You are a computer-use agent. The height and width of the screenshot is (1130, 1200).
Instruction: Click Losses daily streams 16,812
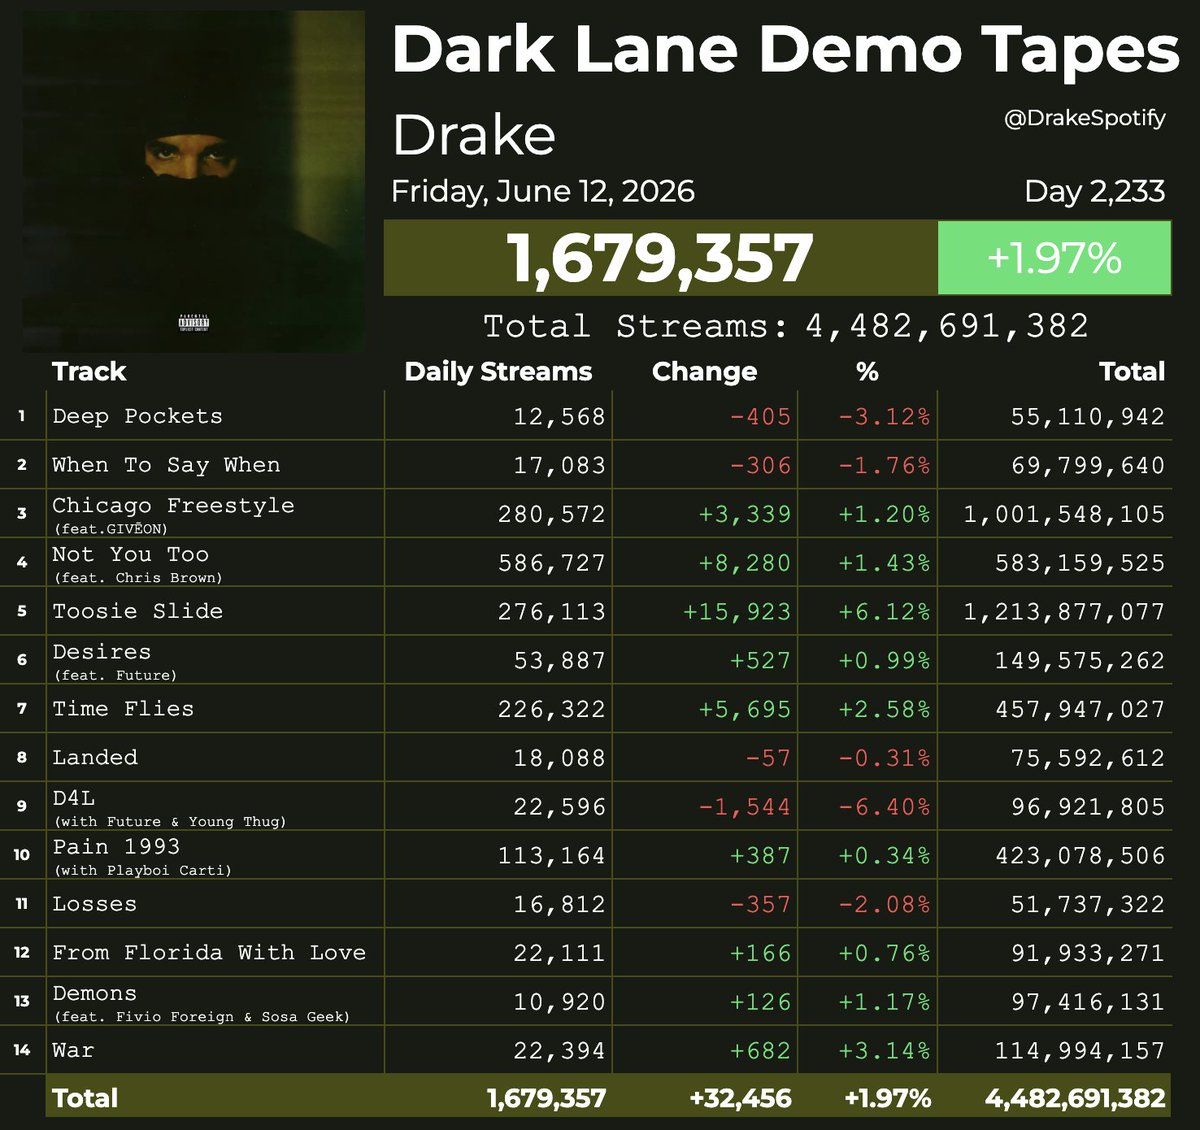click(560, 904)
